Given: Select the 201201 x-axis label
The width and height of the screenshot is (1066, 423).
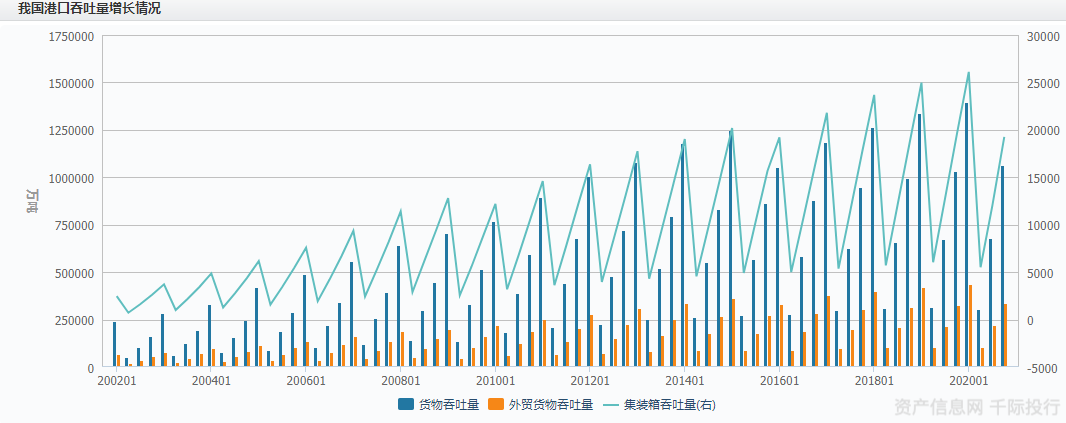Looking at the screenshot, I should [x=590, y=381].
